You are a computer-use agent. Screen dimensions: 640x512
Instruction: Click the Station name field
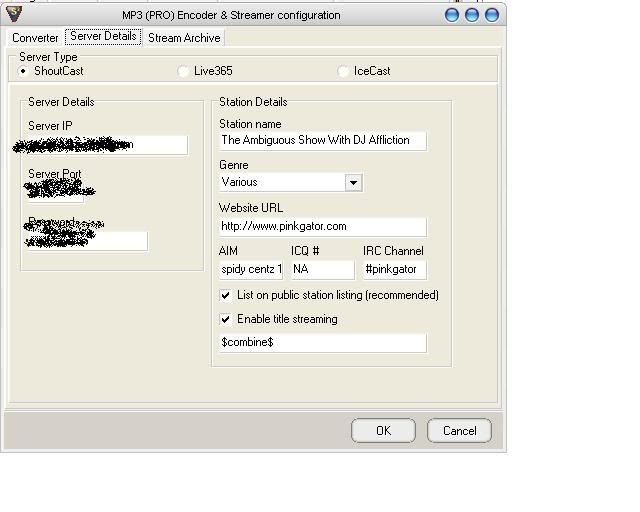[322, 140]
